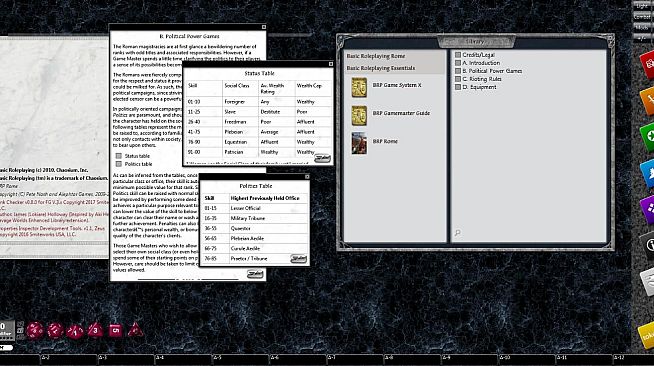This screenshot has width=654, height=366.
Task: Open the A. Introduction link box
Action: pyautogui.click(x=458, y=63)
